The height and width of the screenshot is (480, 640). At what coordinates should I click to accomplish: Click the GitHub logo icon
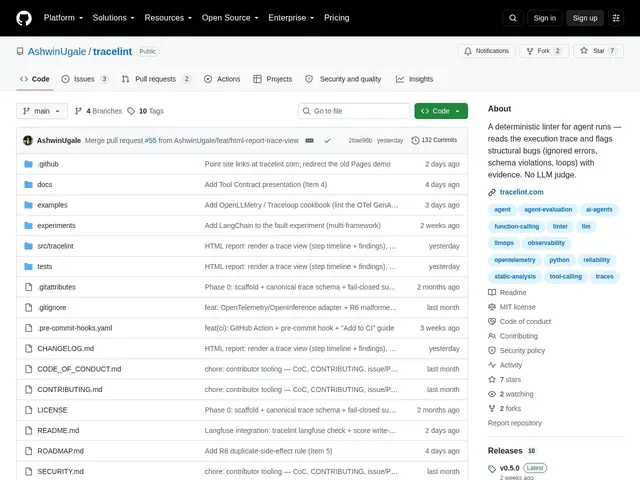coord(24,18)
